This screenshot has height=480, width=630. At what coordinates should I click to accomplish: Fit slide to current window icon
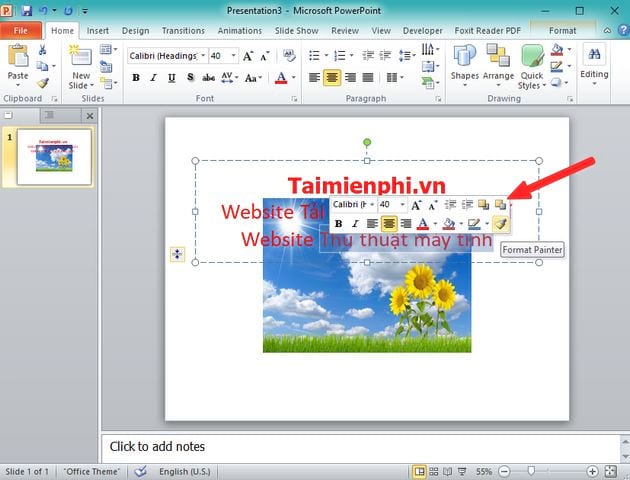pos(610,471)
